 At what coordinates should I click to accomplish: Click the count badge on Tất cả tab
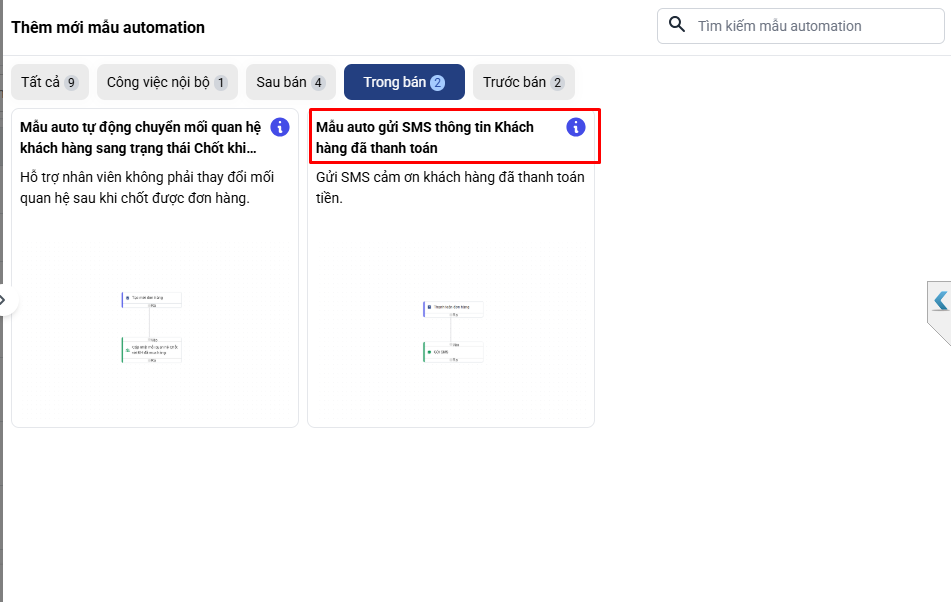[71, 83]
